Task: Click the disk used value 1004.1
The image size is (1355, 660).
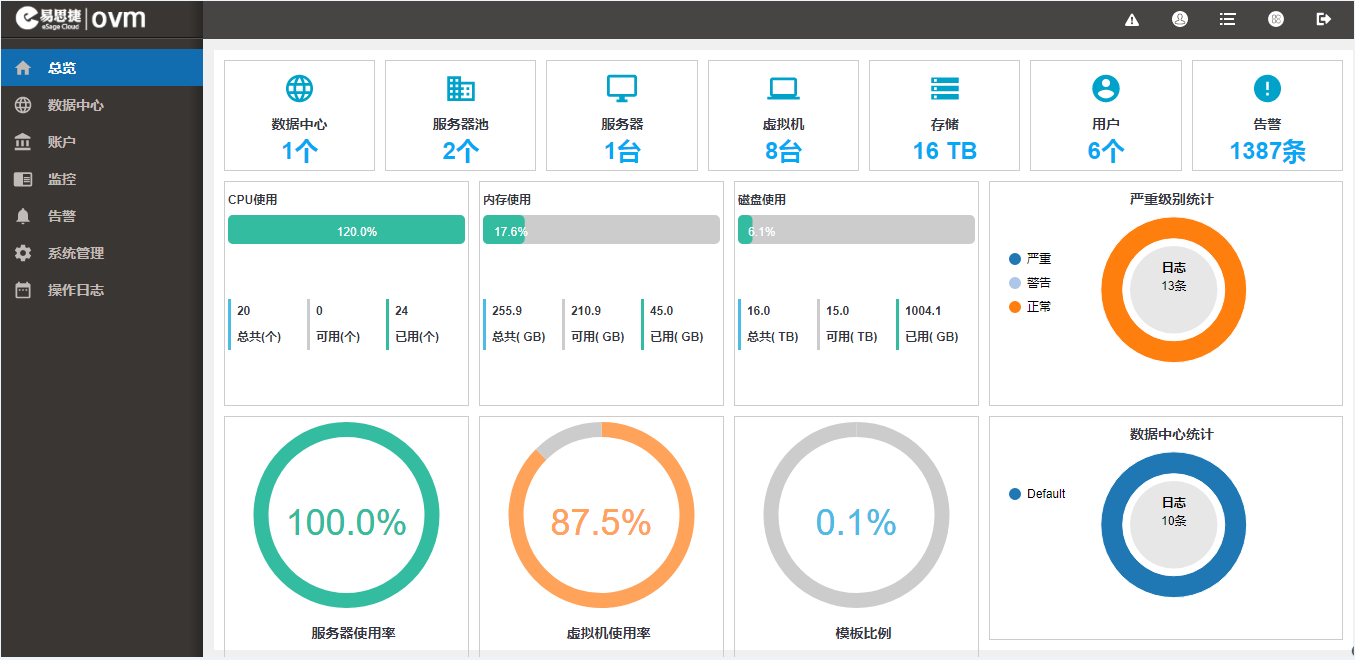Action: pos(923,311)
